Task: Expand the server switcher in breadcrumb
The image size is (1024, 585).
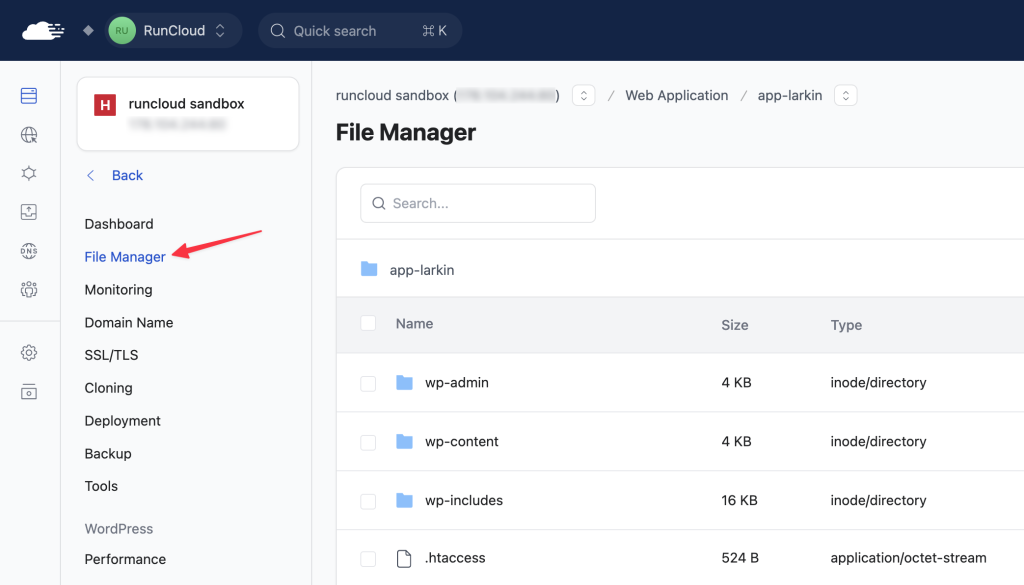Action: [584, 95]
